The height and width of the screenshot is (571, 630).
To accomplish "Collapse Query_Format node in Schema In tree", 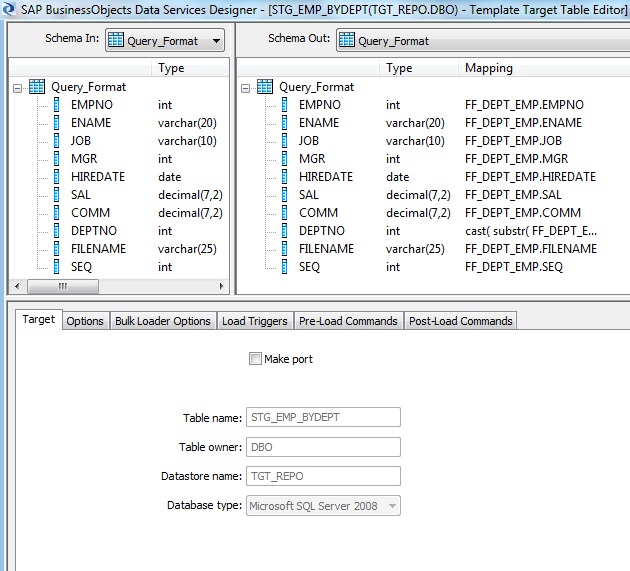I will tap(17, 88).
